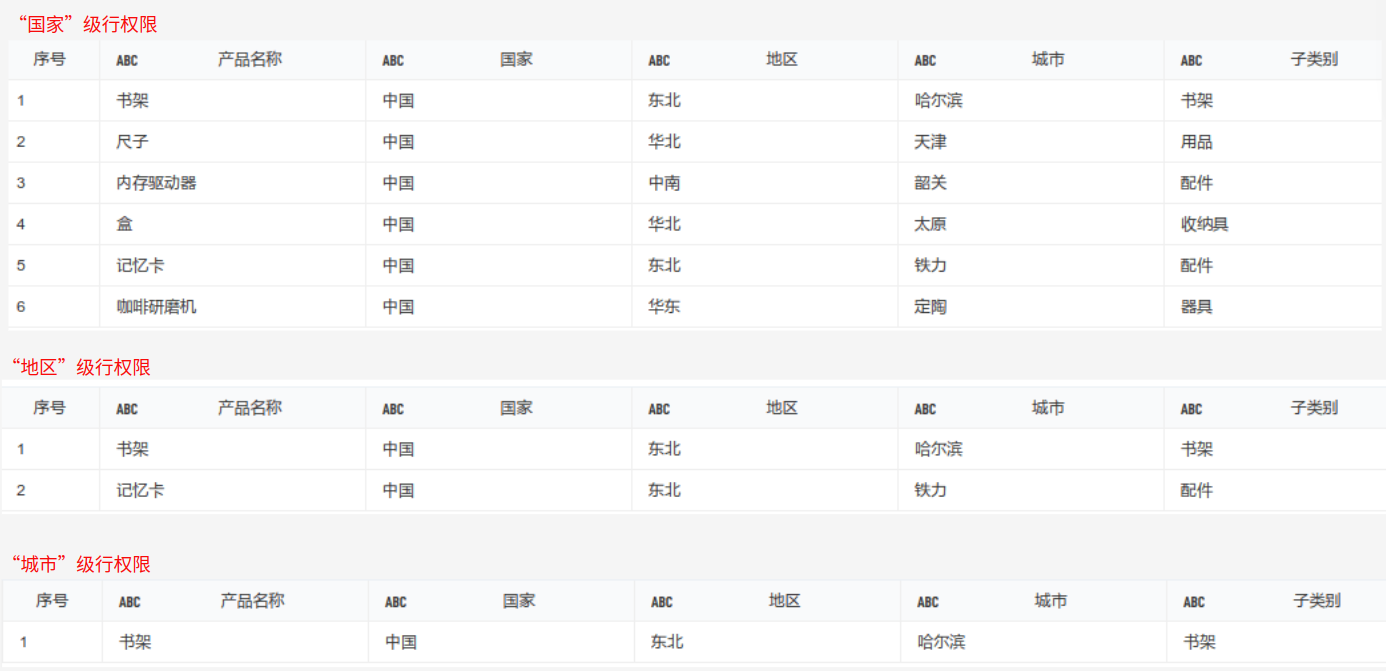Click ABC icon beside 城市 in top table
The height and width of the screenshot is (671, 1386).
coord(925,61)
